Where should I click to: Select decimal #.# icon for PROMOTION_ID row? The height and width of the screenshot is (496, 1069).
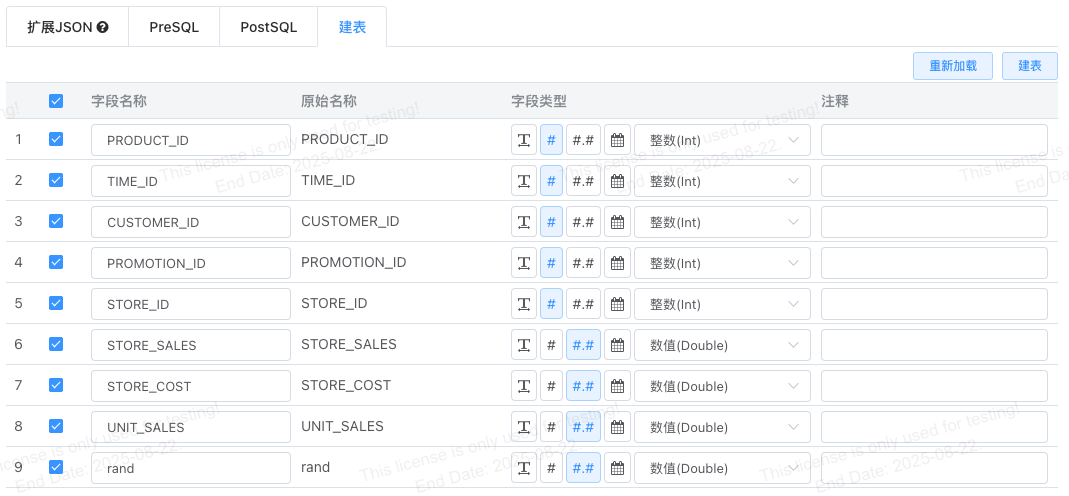[x=583, y=263]
